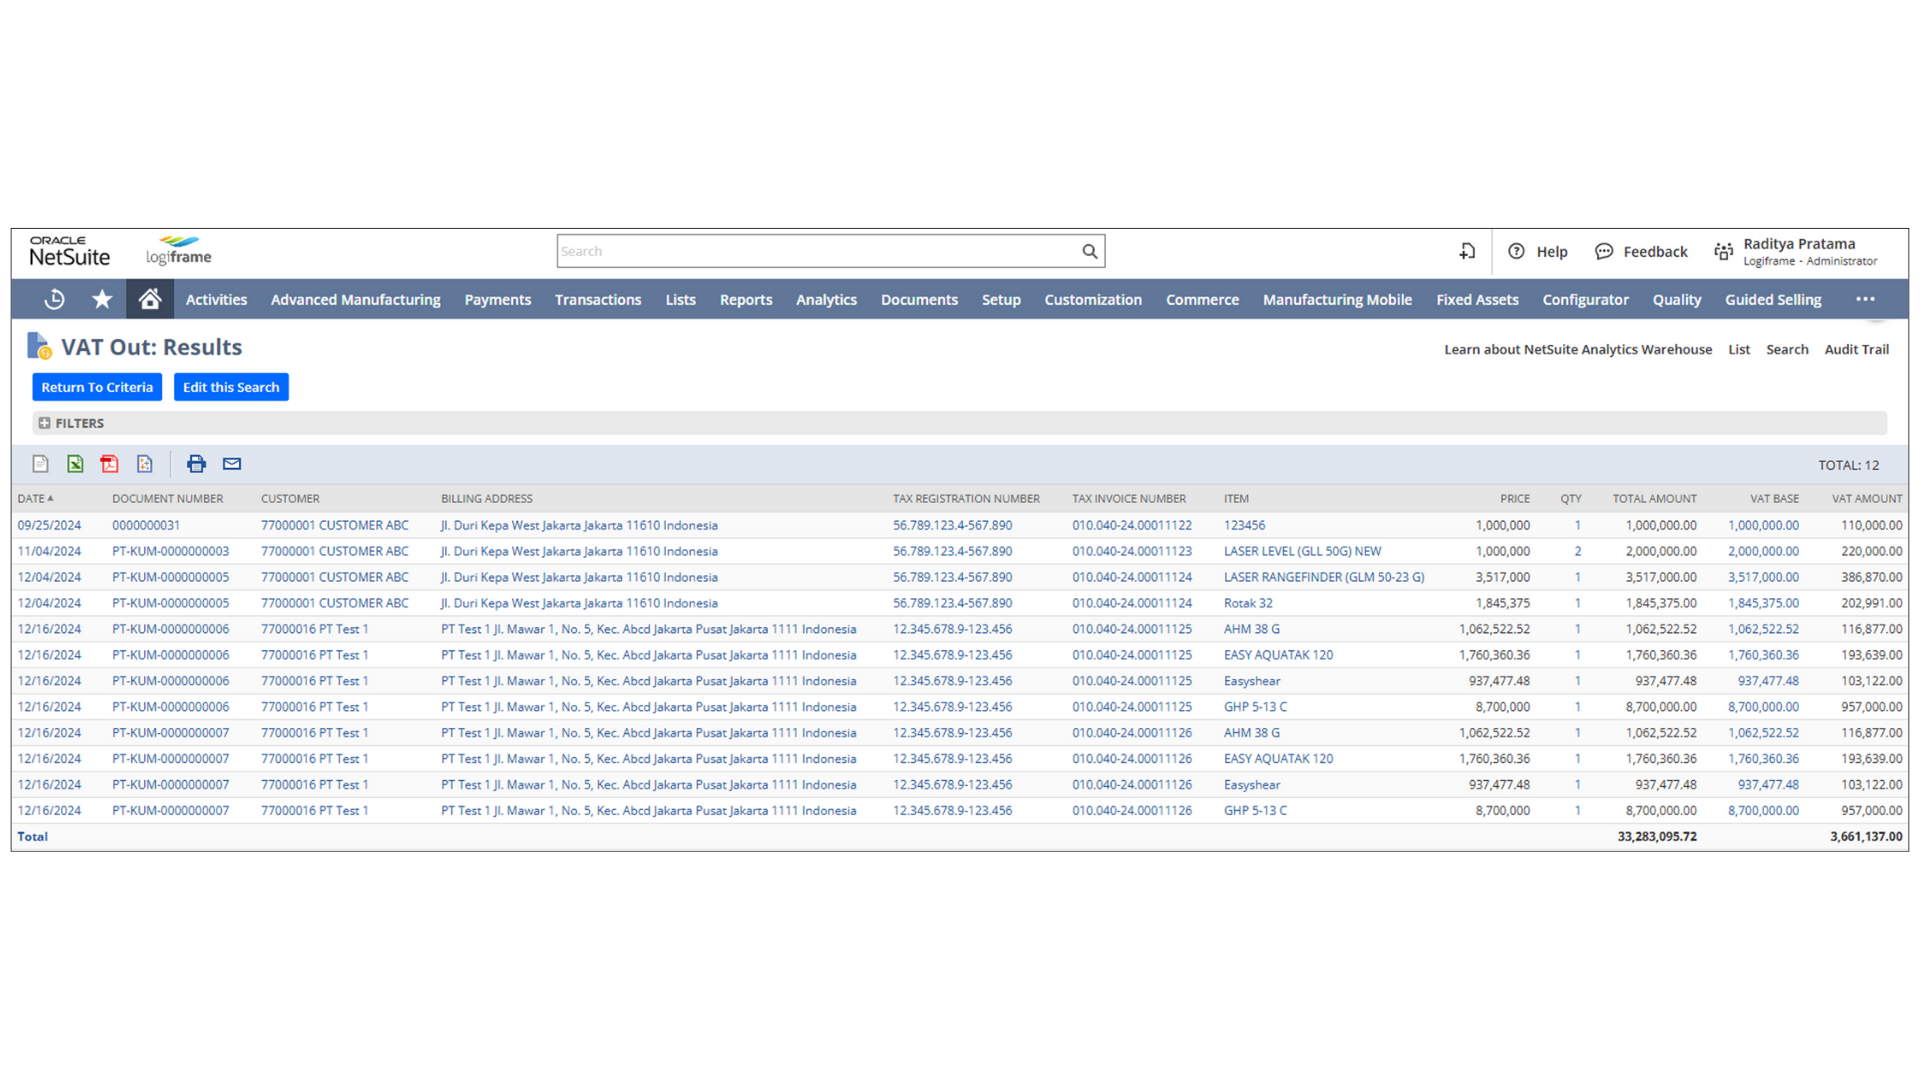Open the Create New icon in header

(x=1467, y=251)
